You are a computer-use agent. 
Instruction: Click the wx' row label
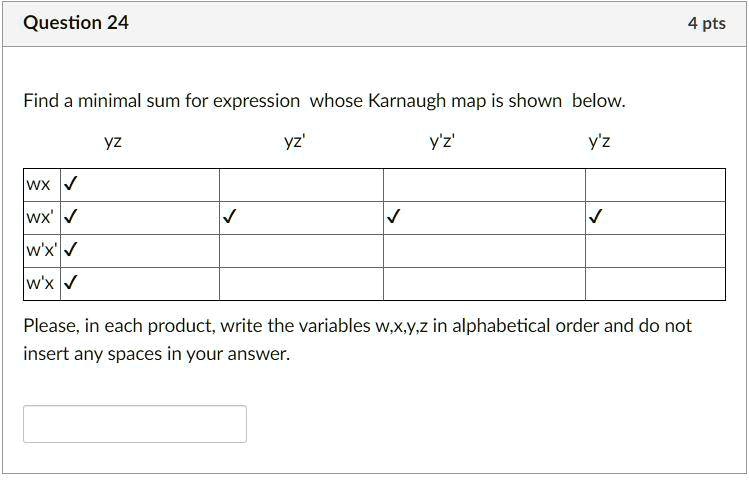[40, 217]
